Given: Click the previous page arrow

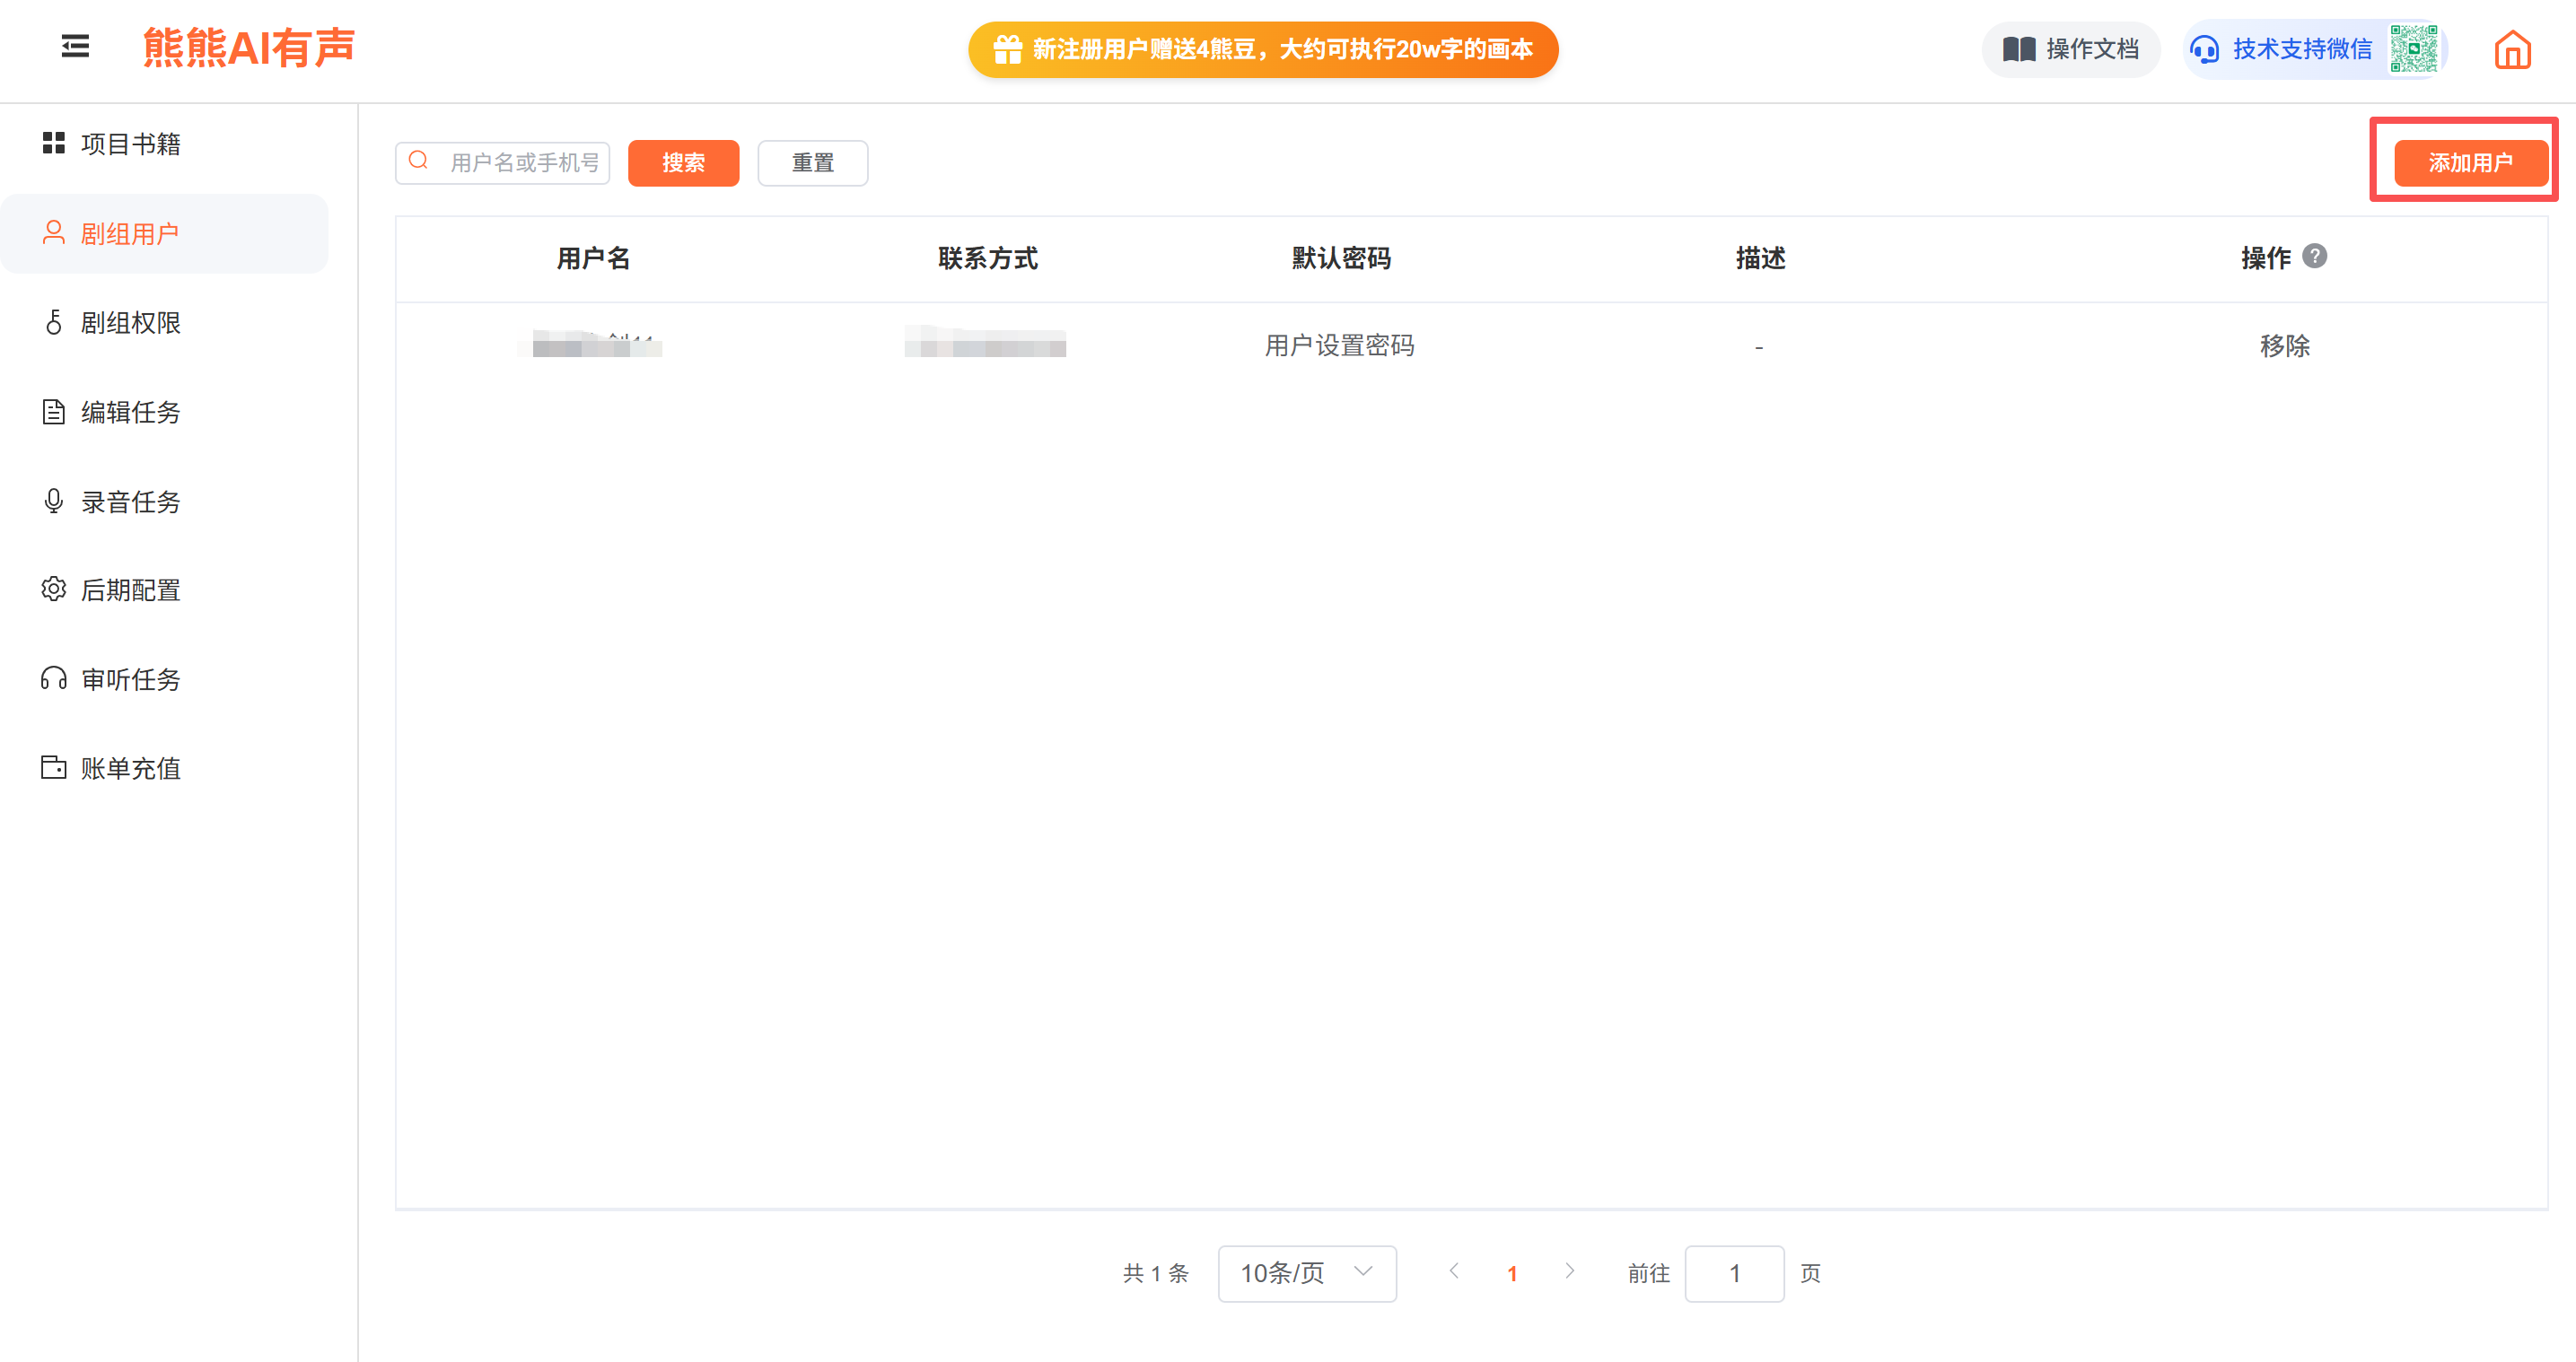Looking at the screenshot, I should point(1454,1271).
